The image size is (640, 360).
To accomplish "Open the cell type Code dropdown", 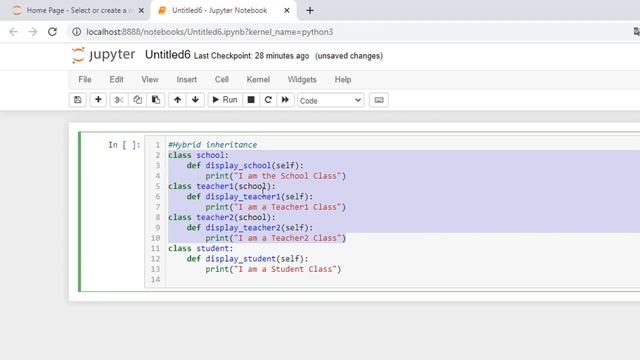I will [x=330, y=100].
